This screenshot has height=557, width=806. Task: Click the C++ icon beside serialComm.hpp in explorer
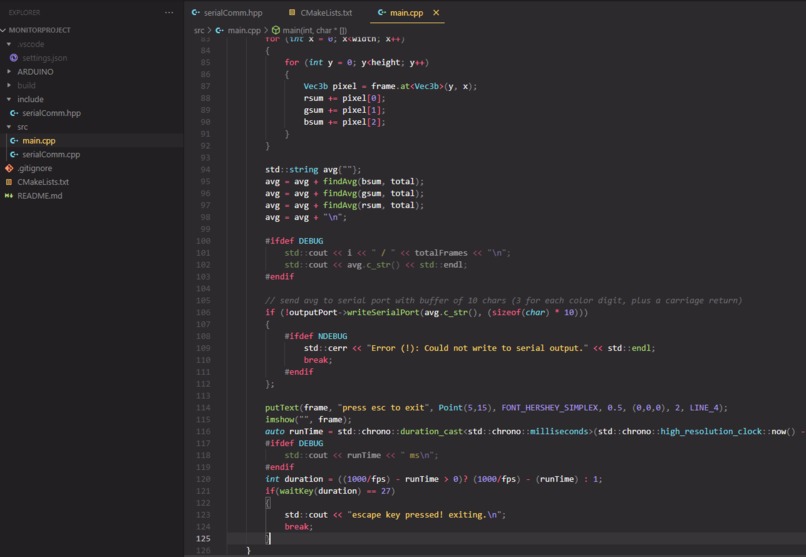point(14,113)
